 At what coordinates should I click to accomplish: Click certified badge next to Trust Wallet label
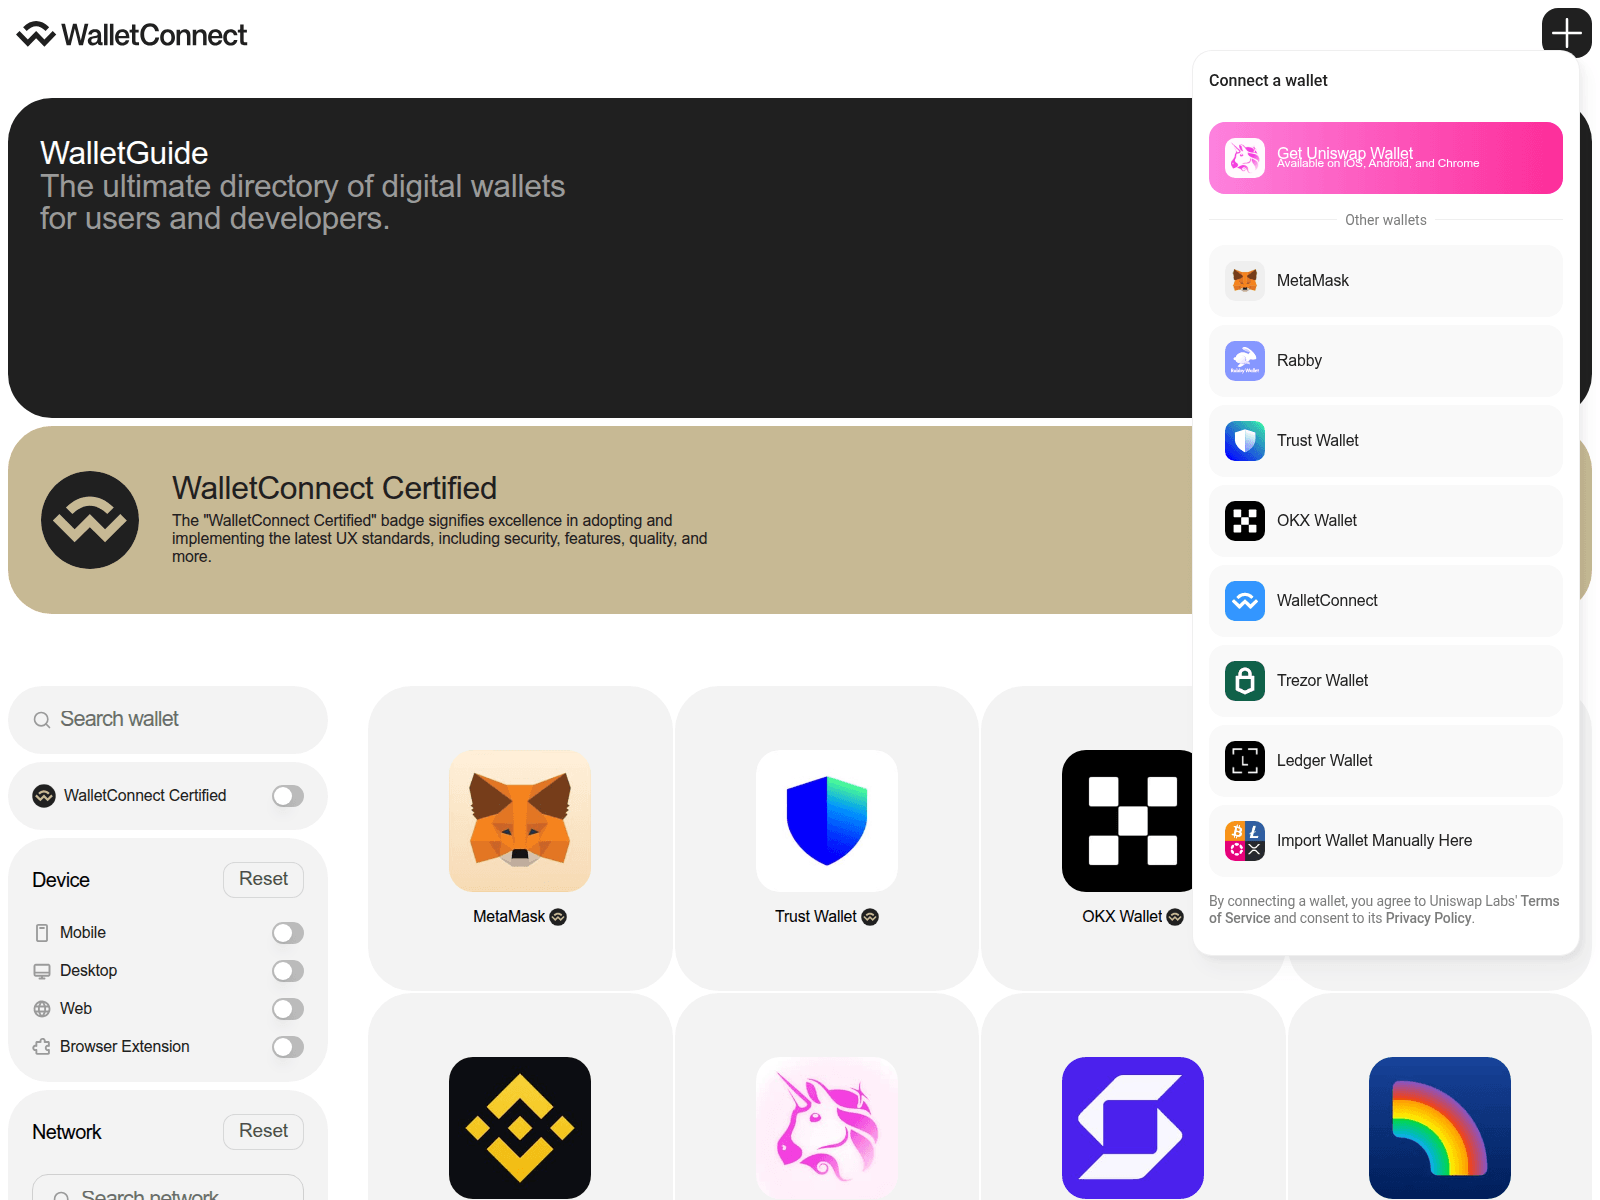click(870, 917)
